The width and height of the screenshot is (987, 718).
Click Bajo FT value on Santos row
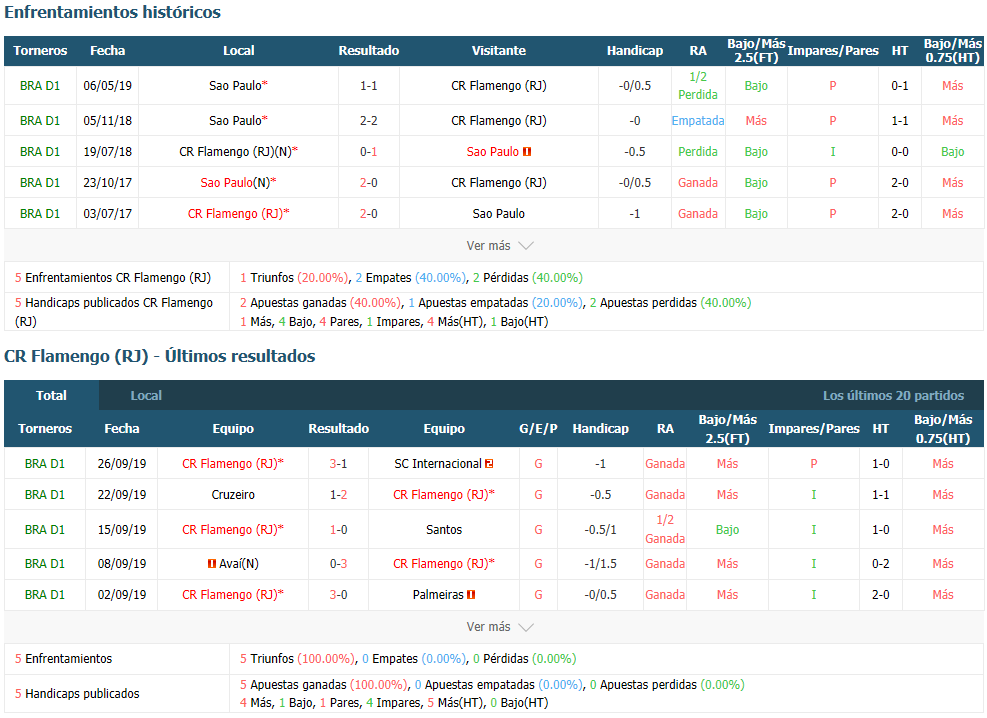pos(727,530)
